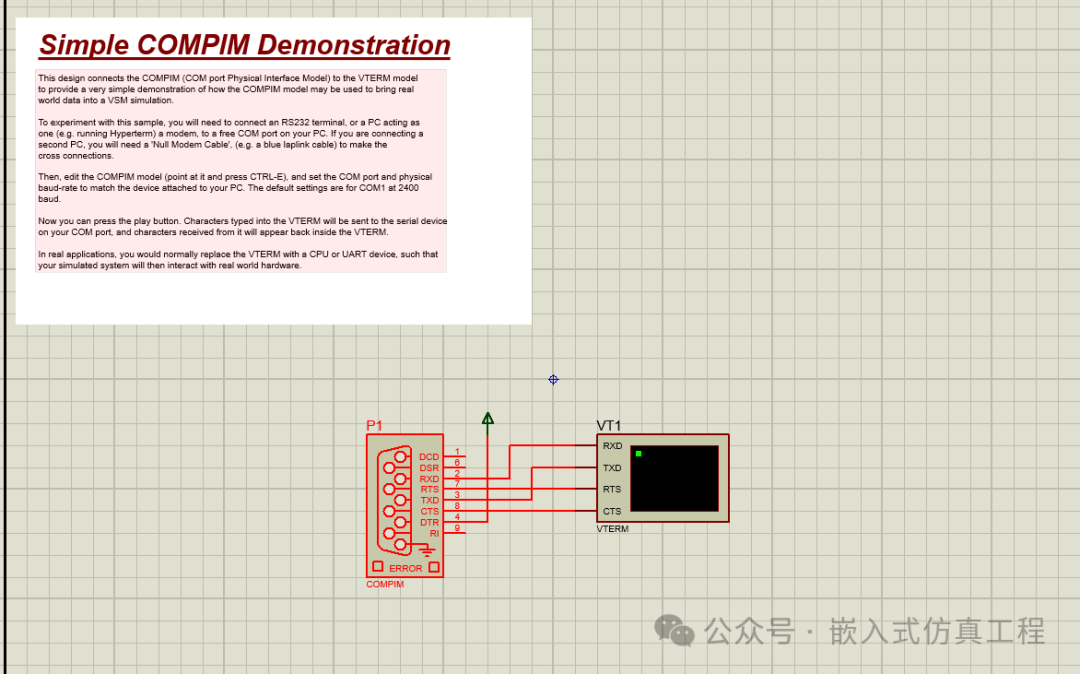Click the RI pin label on COMPIM
Image resolution: width=1080 pixels, height=674 pixels.
(x=435, y=534)
